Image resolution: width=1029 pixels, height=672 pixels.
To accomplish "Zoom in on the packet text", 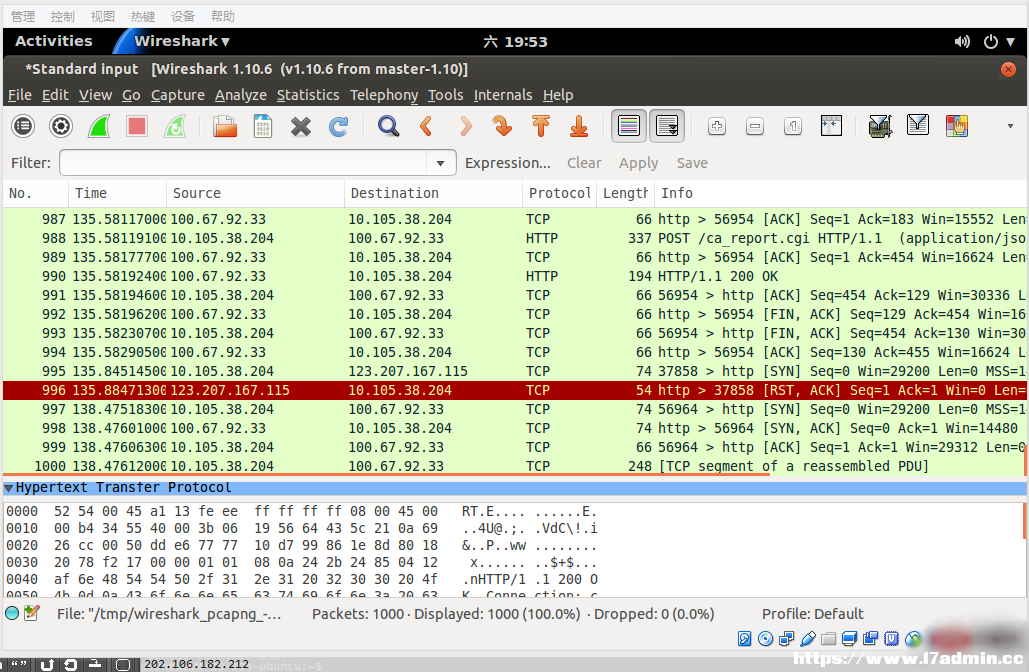I will pos(717,126).
